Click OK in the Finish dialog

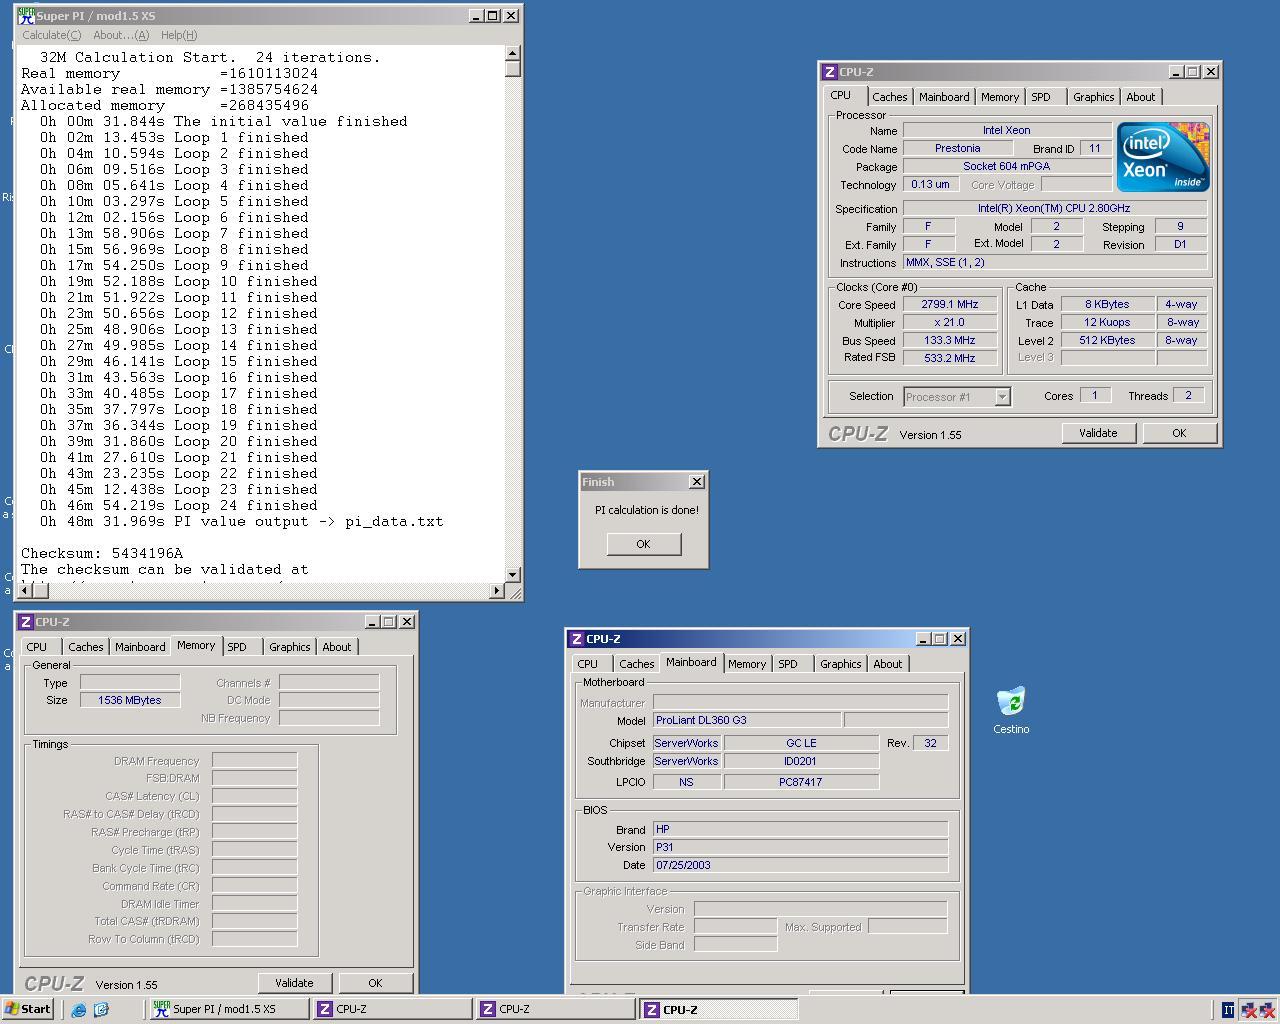643,544
